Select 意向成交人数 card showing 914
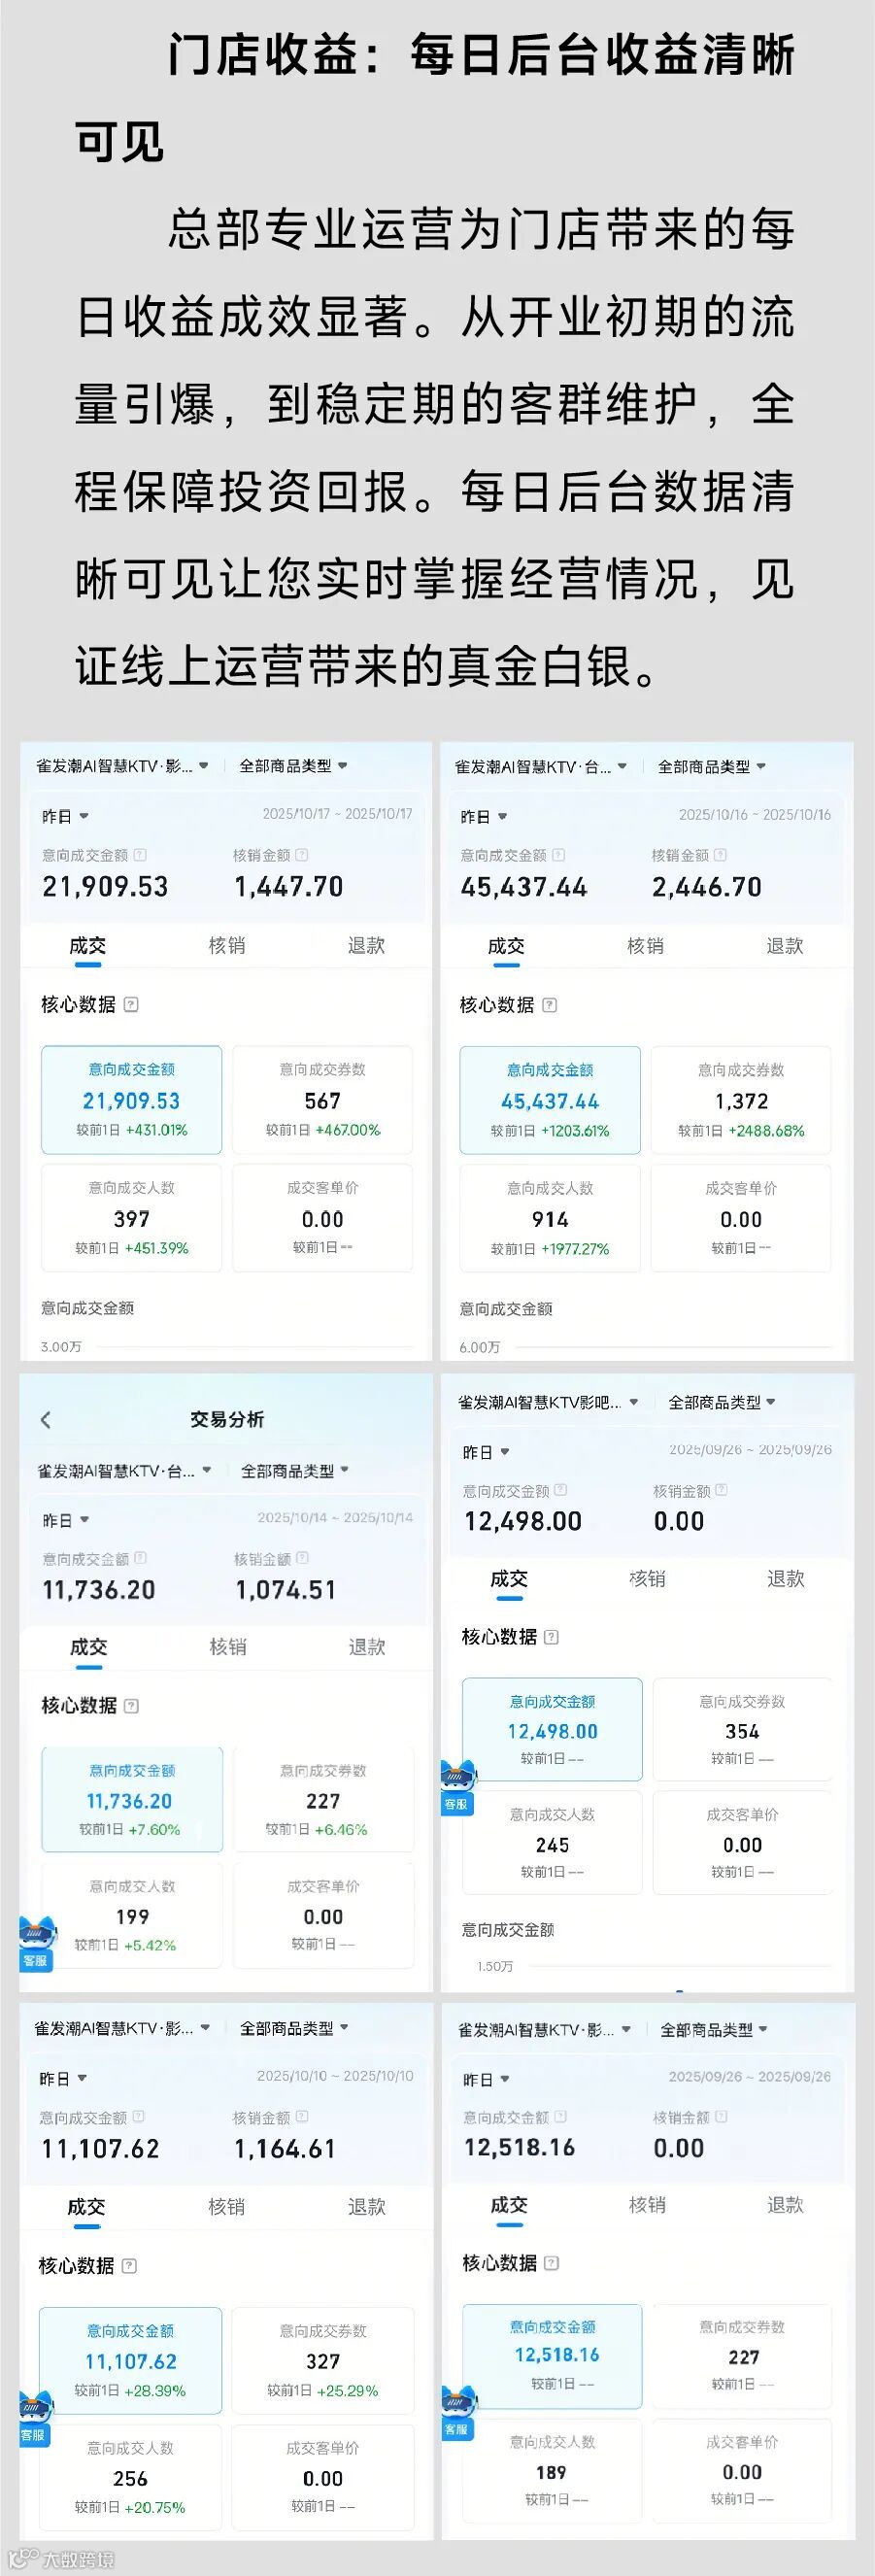The image size is (875, 2576). (x=550, y=1218)
